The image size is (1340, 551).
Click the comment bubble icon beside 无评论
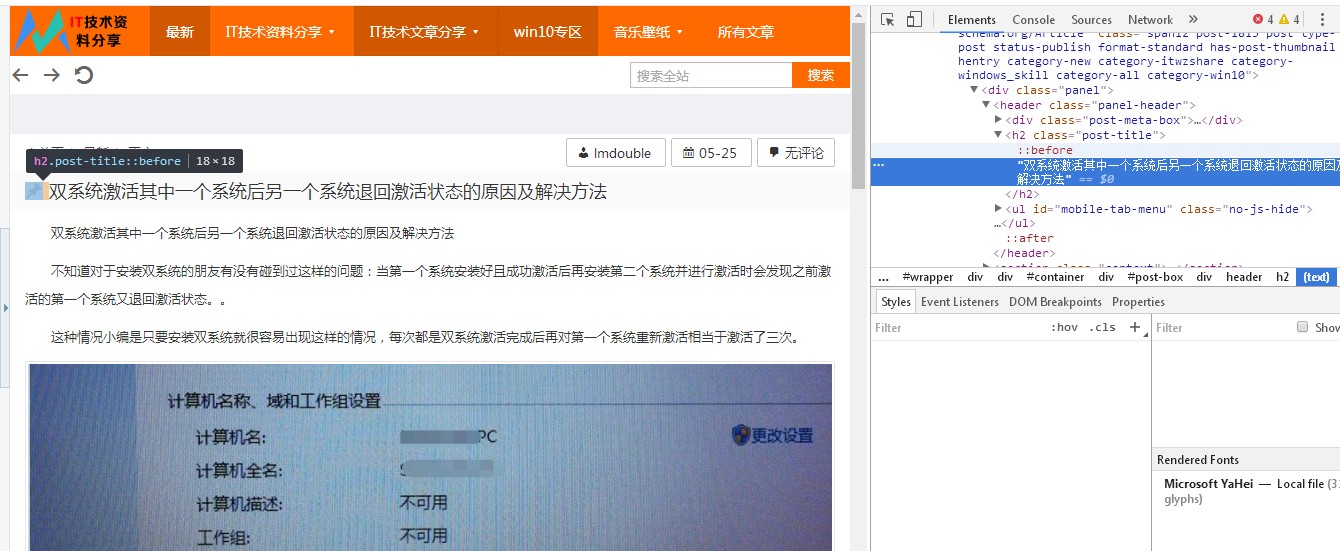[x=774, y=153]
